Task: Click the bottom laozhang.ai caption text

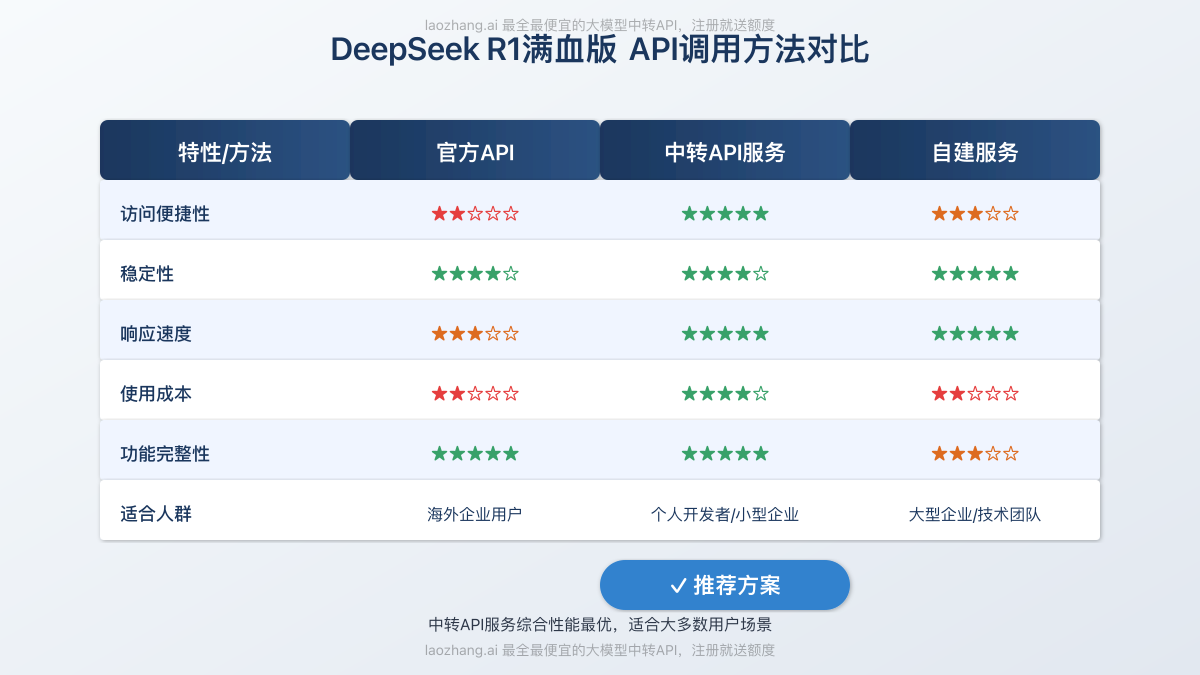Action: click(x=600, y=650)
